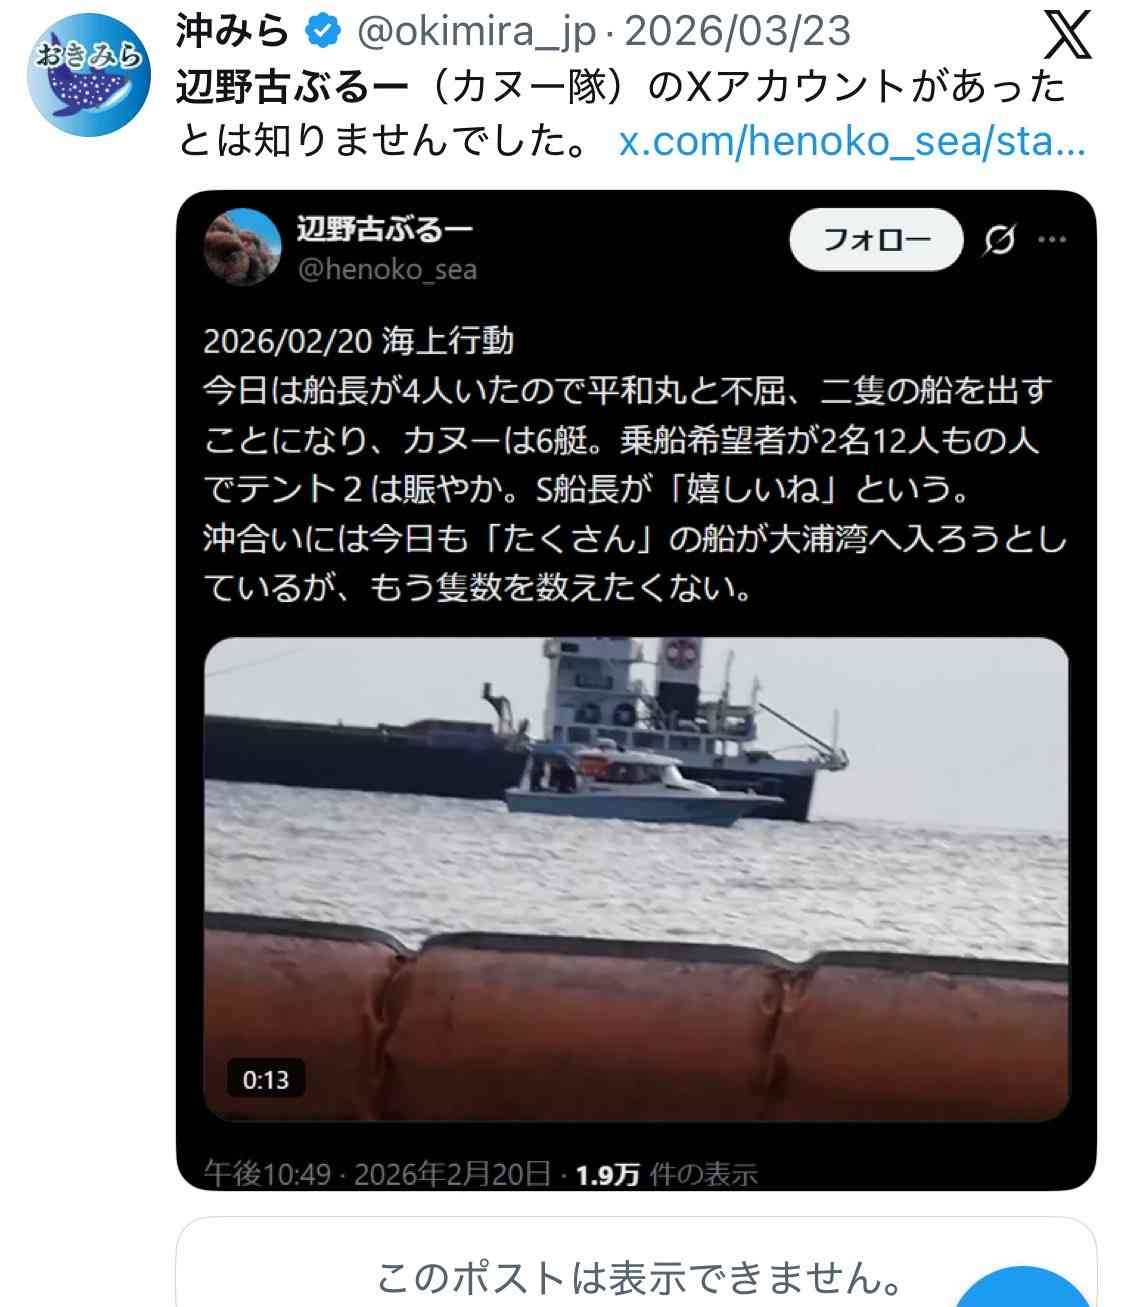This screenshot has width=1125, height=1307.
Task: Open the 辺野古ぶるー round avatar
Action: pos(242,246)
